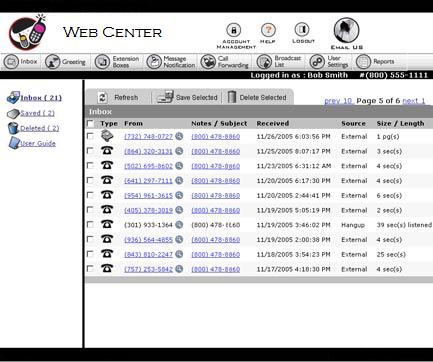Click the '1 pg(s)' size cell
The image size is (433, 362).
pyautogui.click(x=388, y=137)
